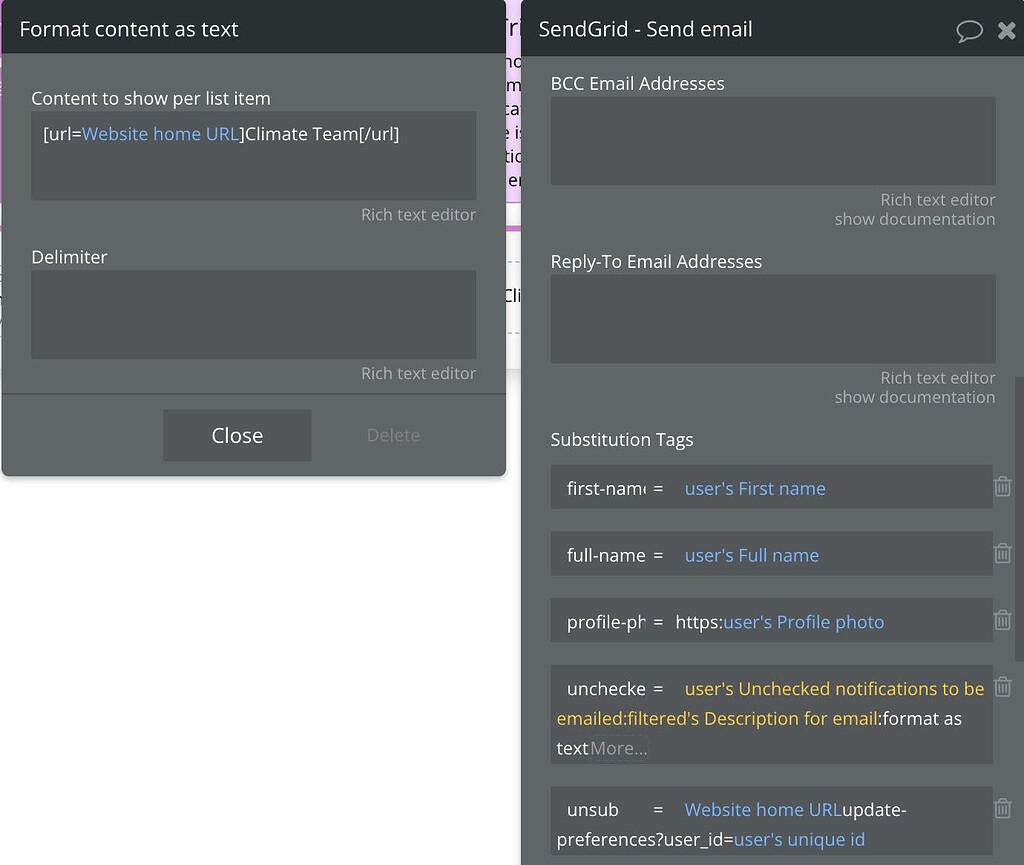Show documentation below BCC Email Addresses

914,218
